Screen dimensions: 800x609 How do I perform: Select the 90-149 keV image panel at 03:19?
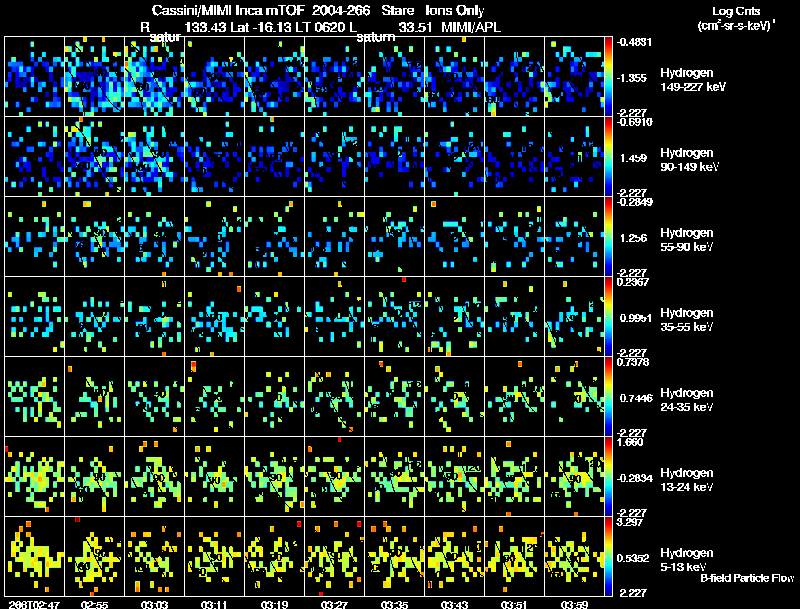pyautogui.click(x=274, y=157)
